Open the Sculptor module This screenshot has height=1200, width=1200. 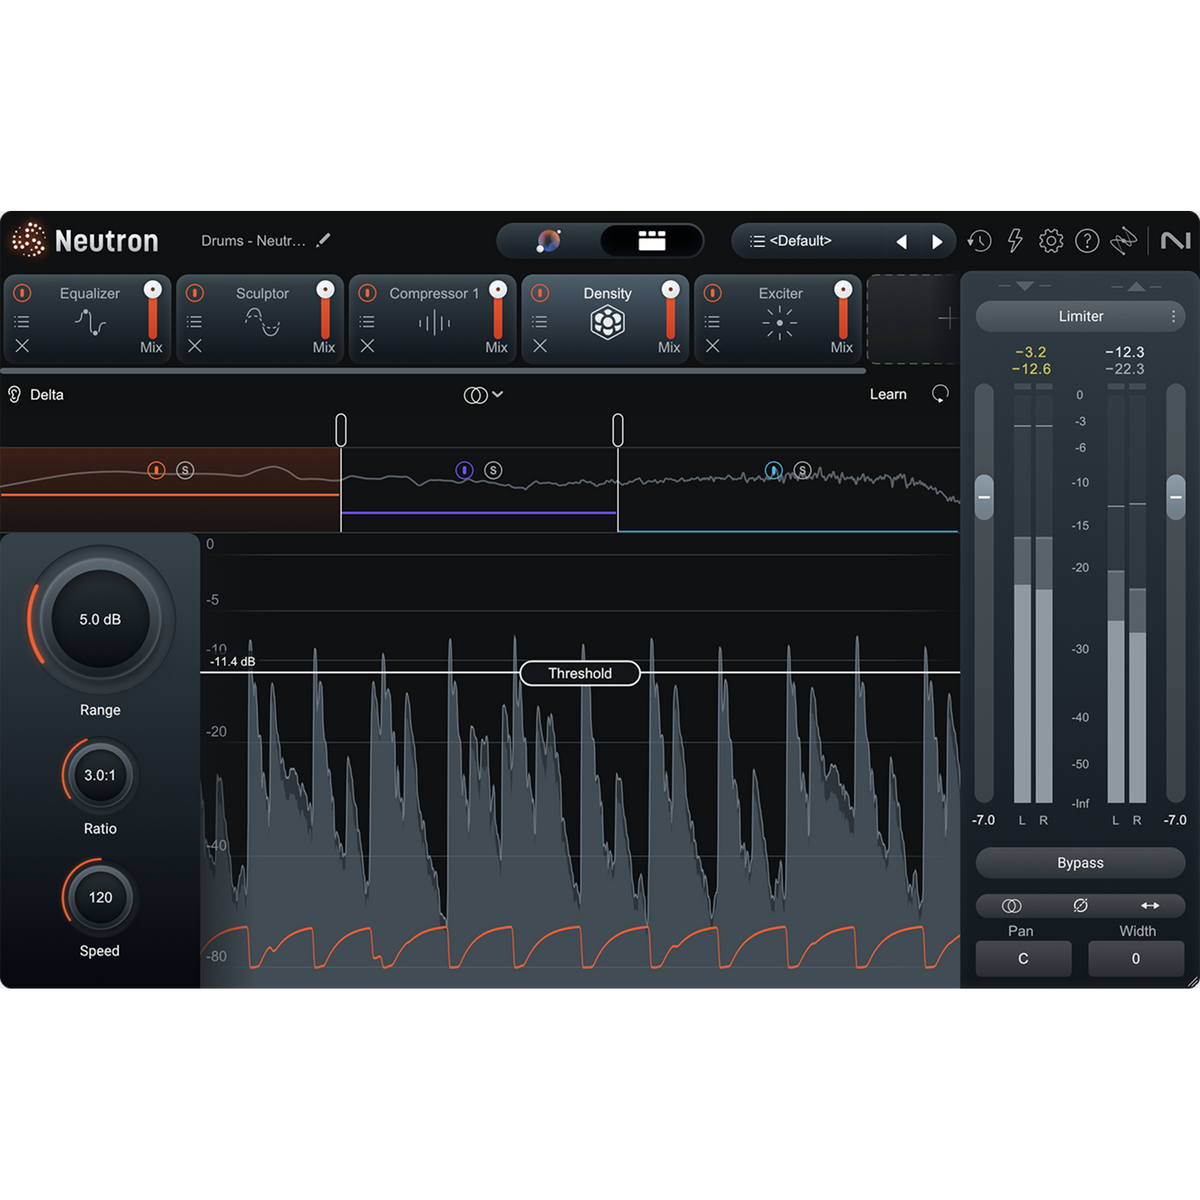[x=262, y=318]
